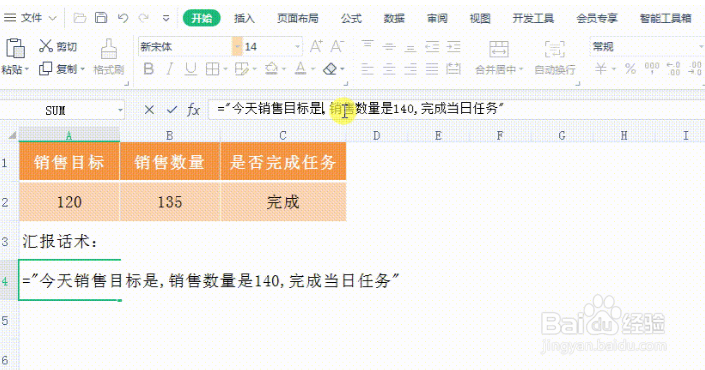Toggle Underline formatting
This screenshot has width=705, height=370.
[191, 69]
